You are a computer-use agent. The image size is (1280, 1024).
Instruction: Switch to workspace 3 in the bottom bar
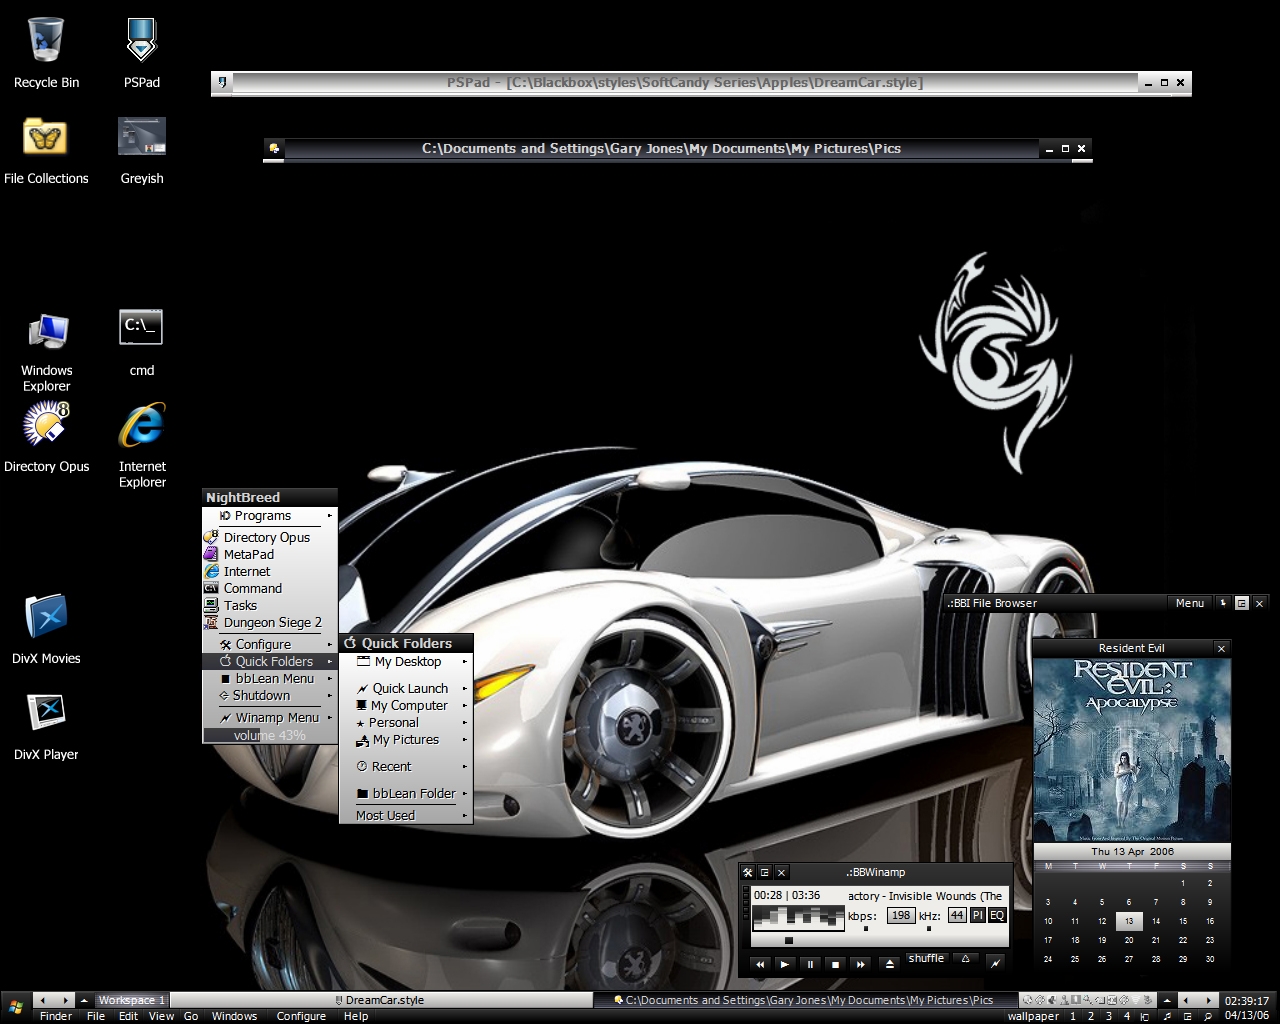(1109, 1016)
